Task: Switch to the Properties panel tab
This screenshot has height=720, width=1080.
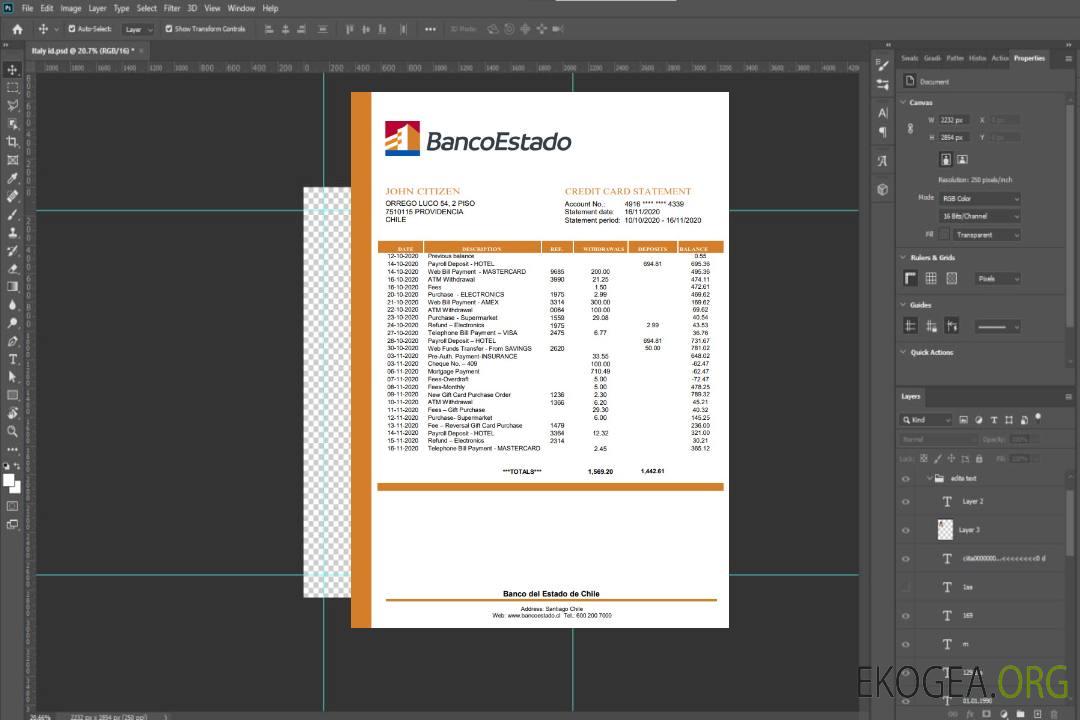Action: [x=1029, y=59]
